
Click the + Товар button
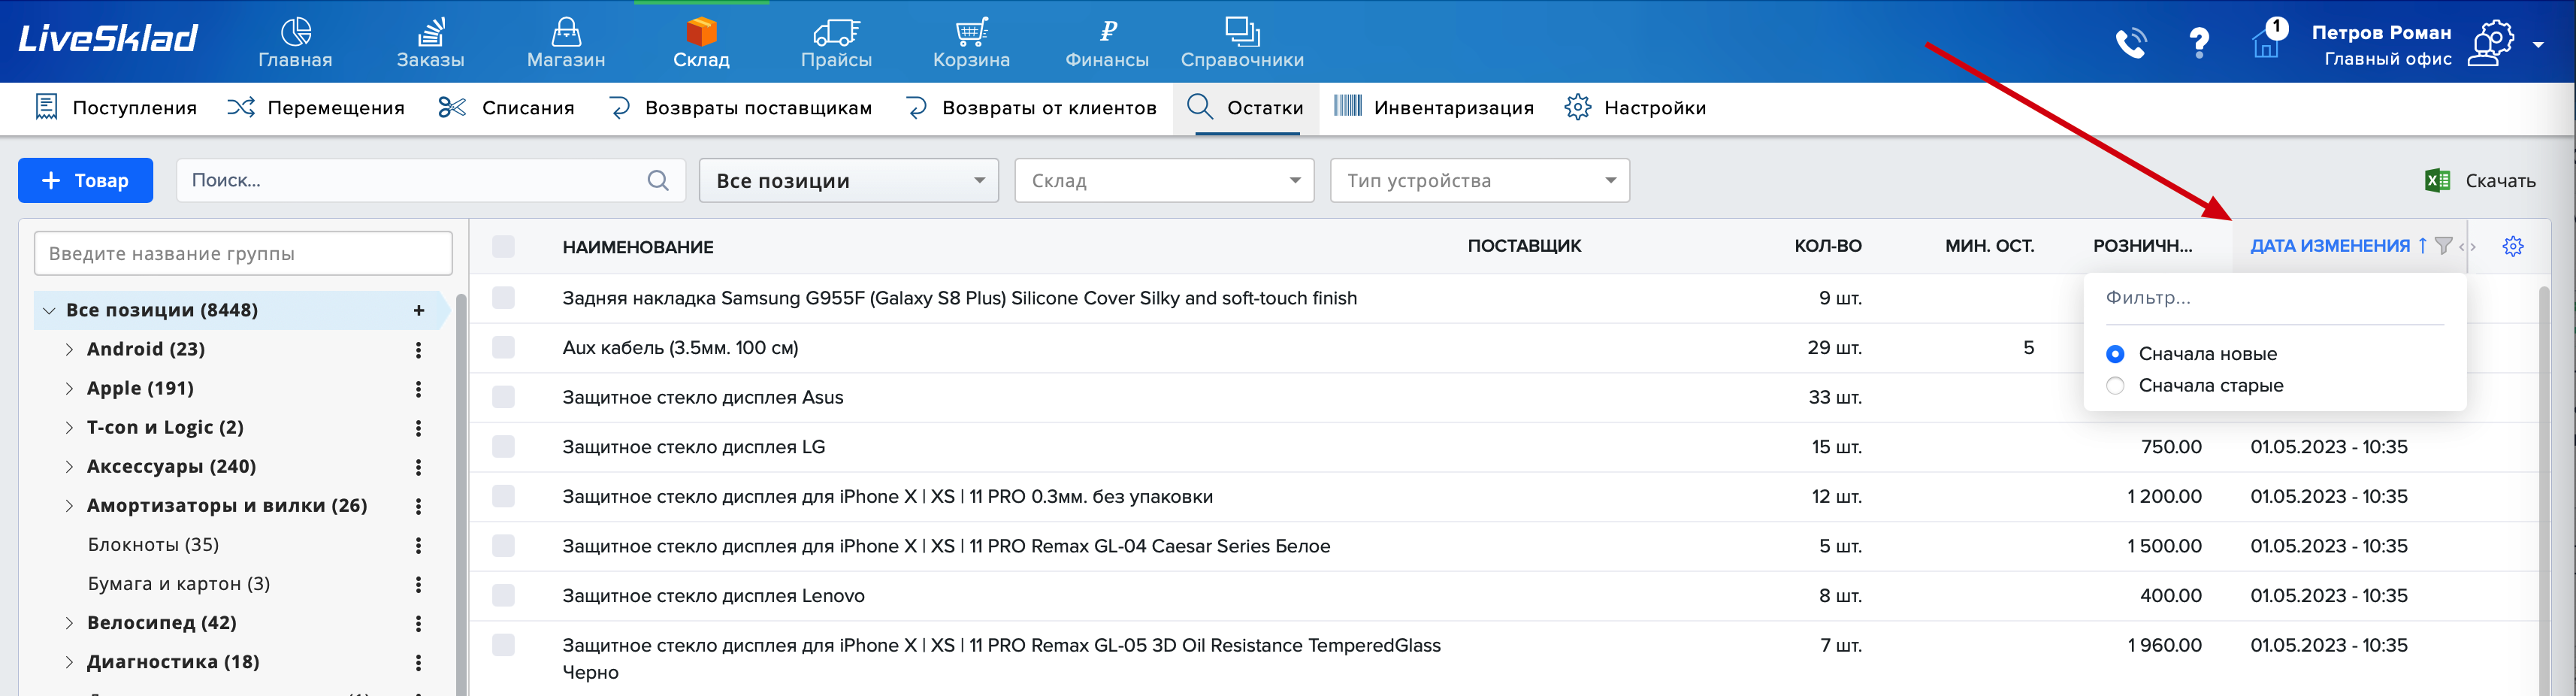point(85,180)
